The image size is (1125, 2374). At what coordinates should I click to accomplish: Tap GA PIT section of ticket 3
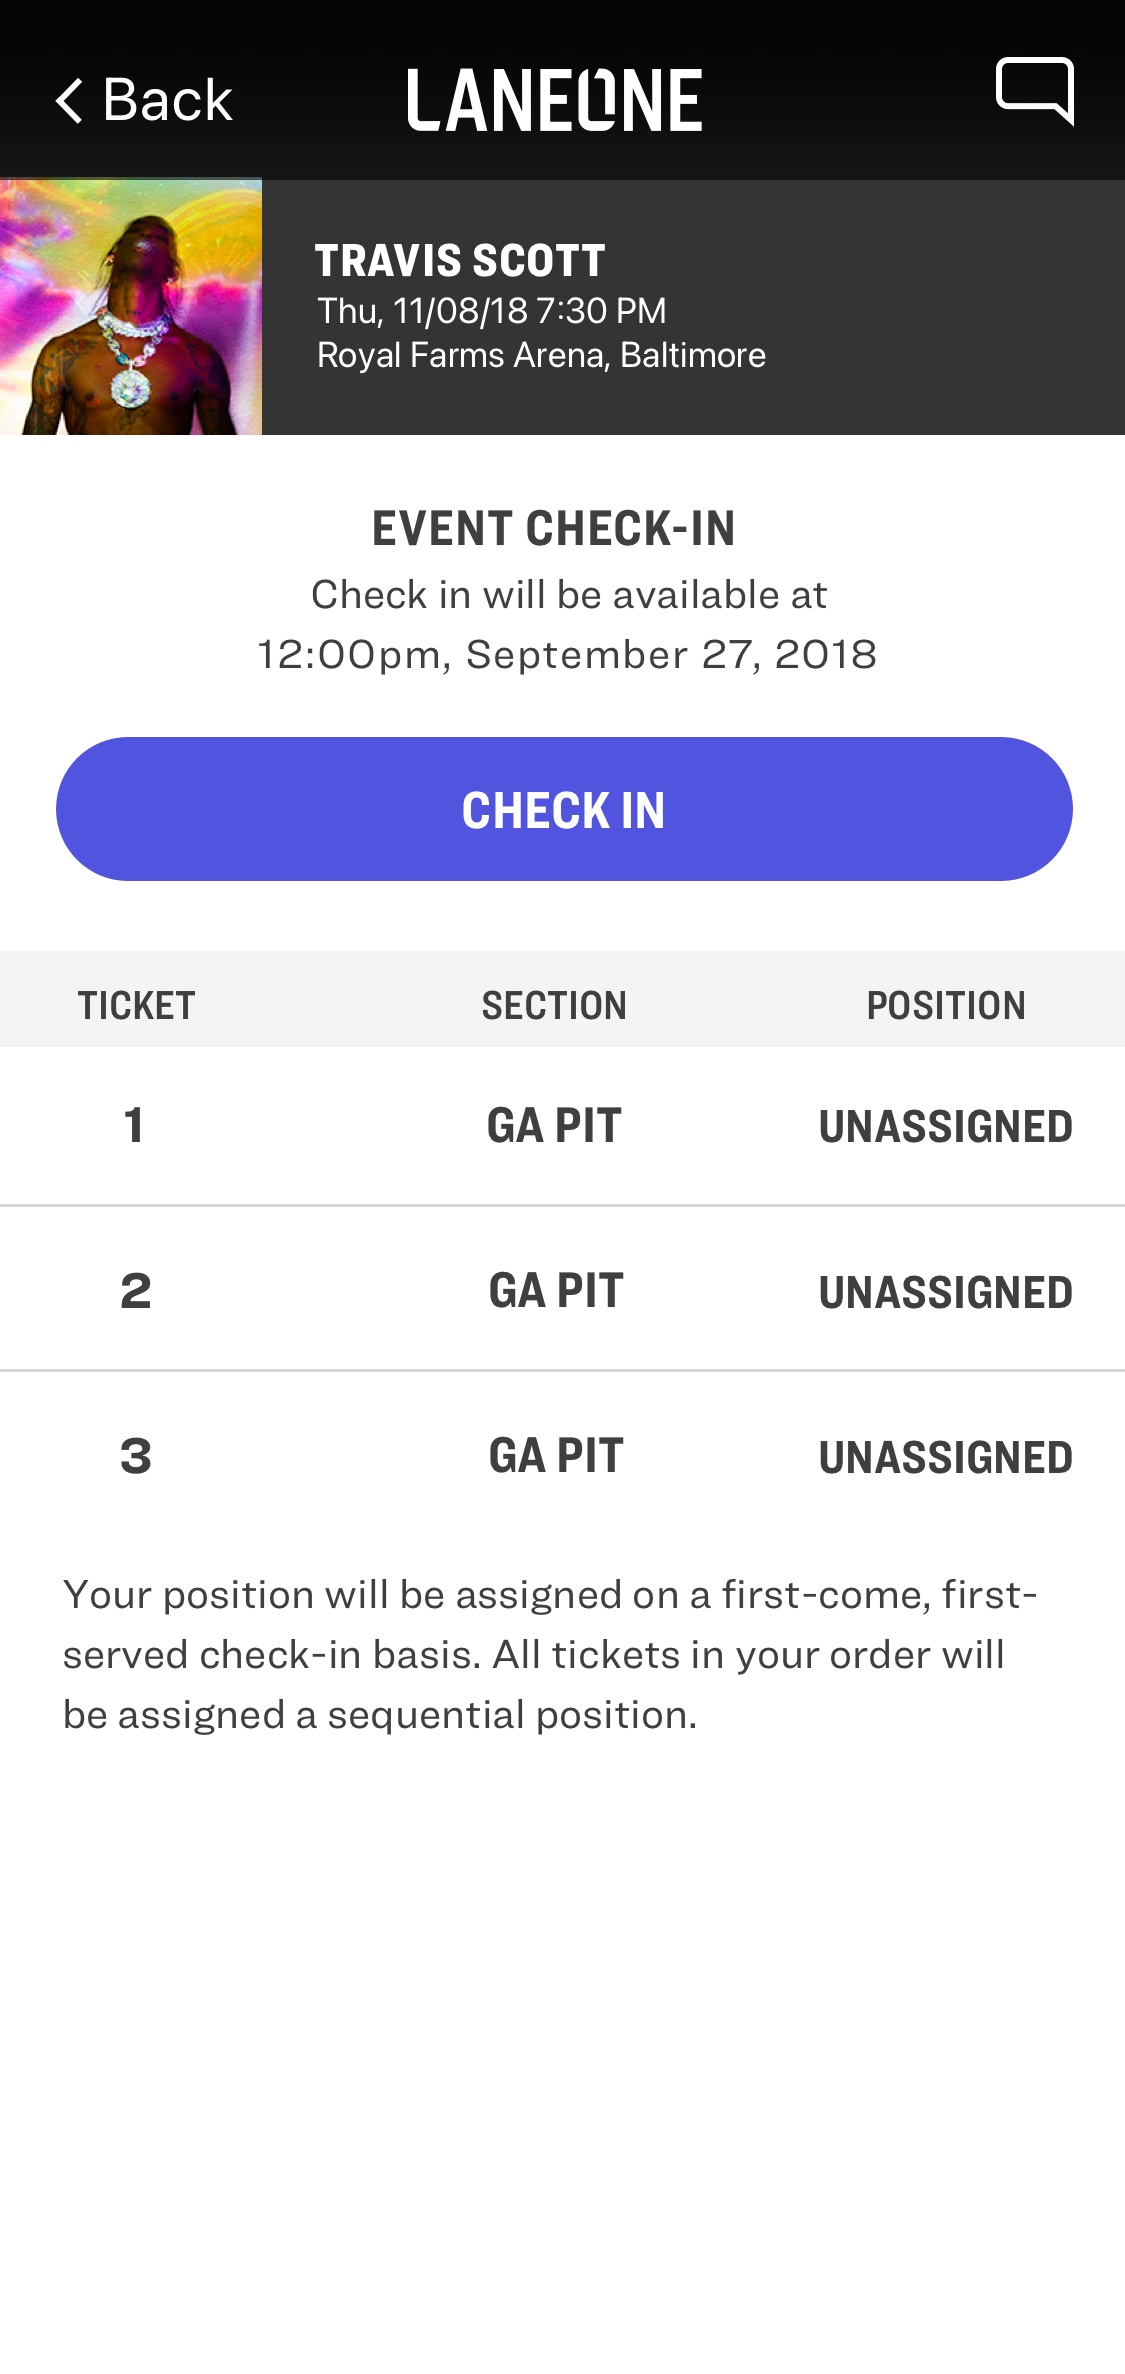point(556,1456)
